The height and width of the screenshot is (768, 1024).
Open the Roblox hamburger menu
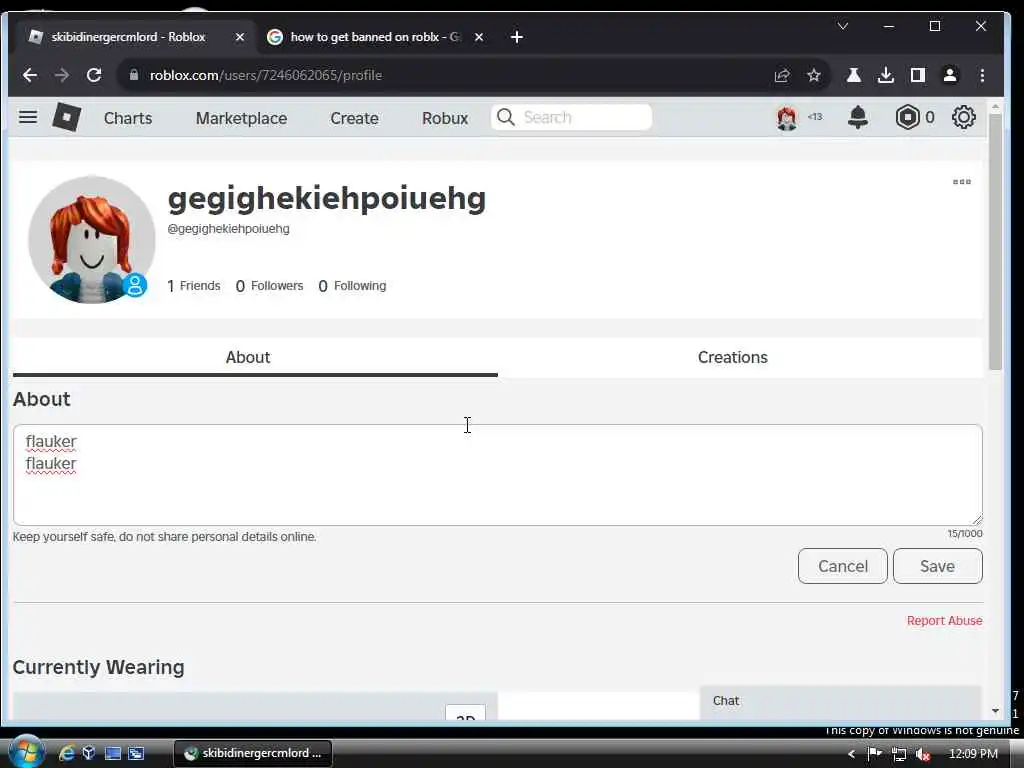point(27,118)
